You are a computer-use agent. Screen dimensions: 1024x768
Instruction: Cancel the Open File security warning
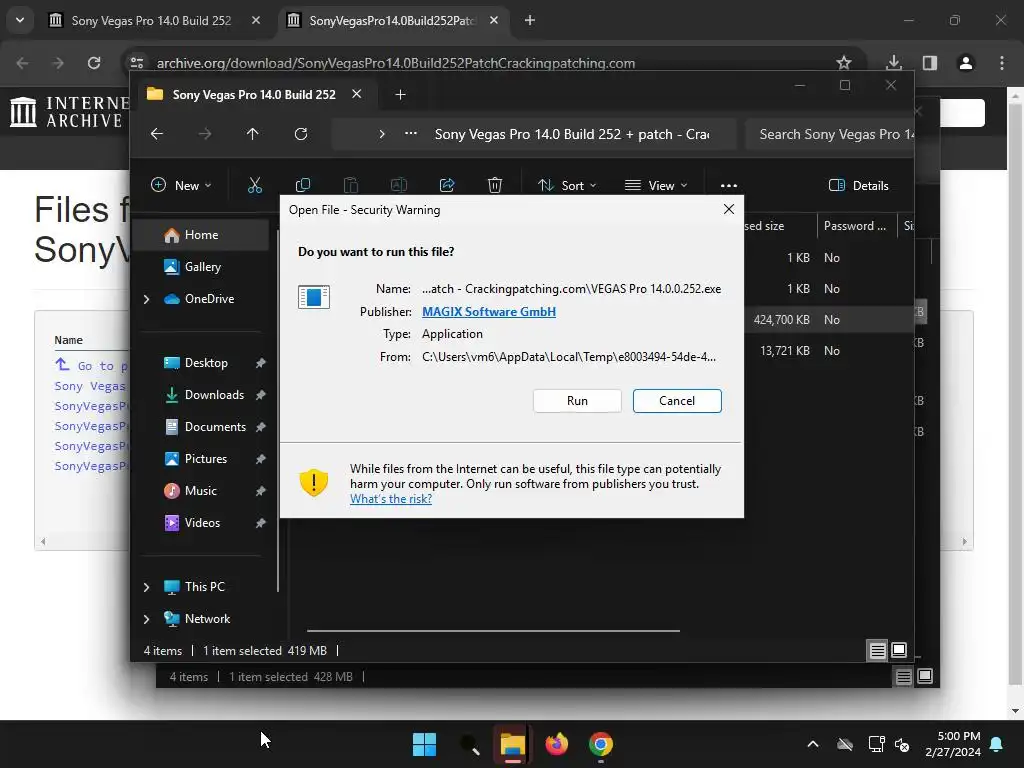tap(677, 401)
